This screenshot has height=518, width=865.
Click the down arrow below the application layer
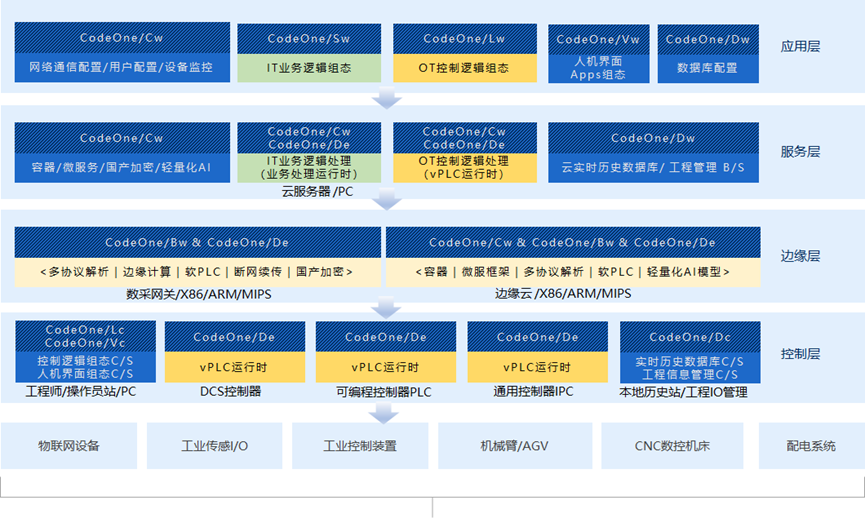pos(386,99)
